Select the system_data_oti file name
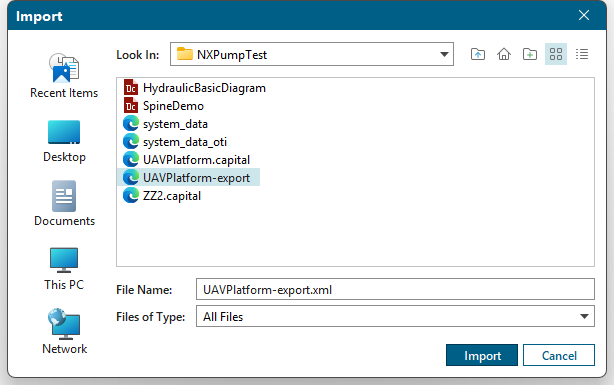The image size is (614, 385). coord(185,142)
